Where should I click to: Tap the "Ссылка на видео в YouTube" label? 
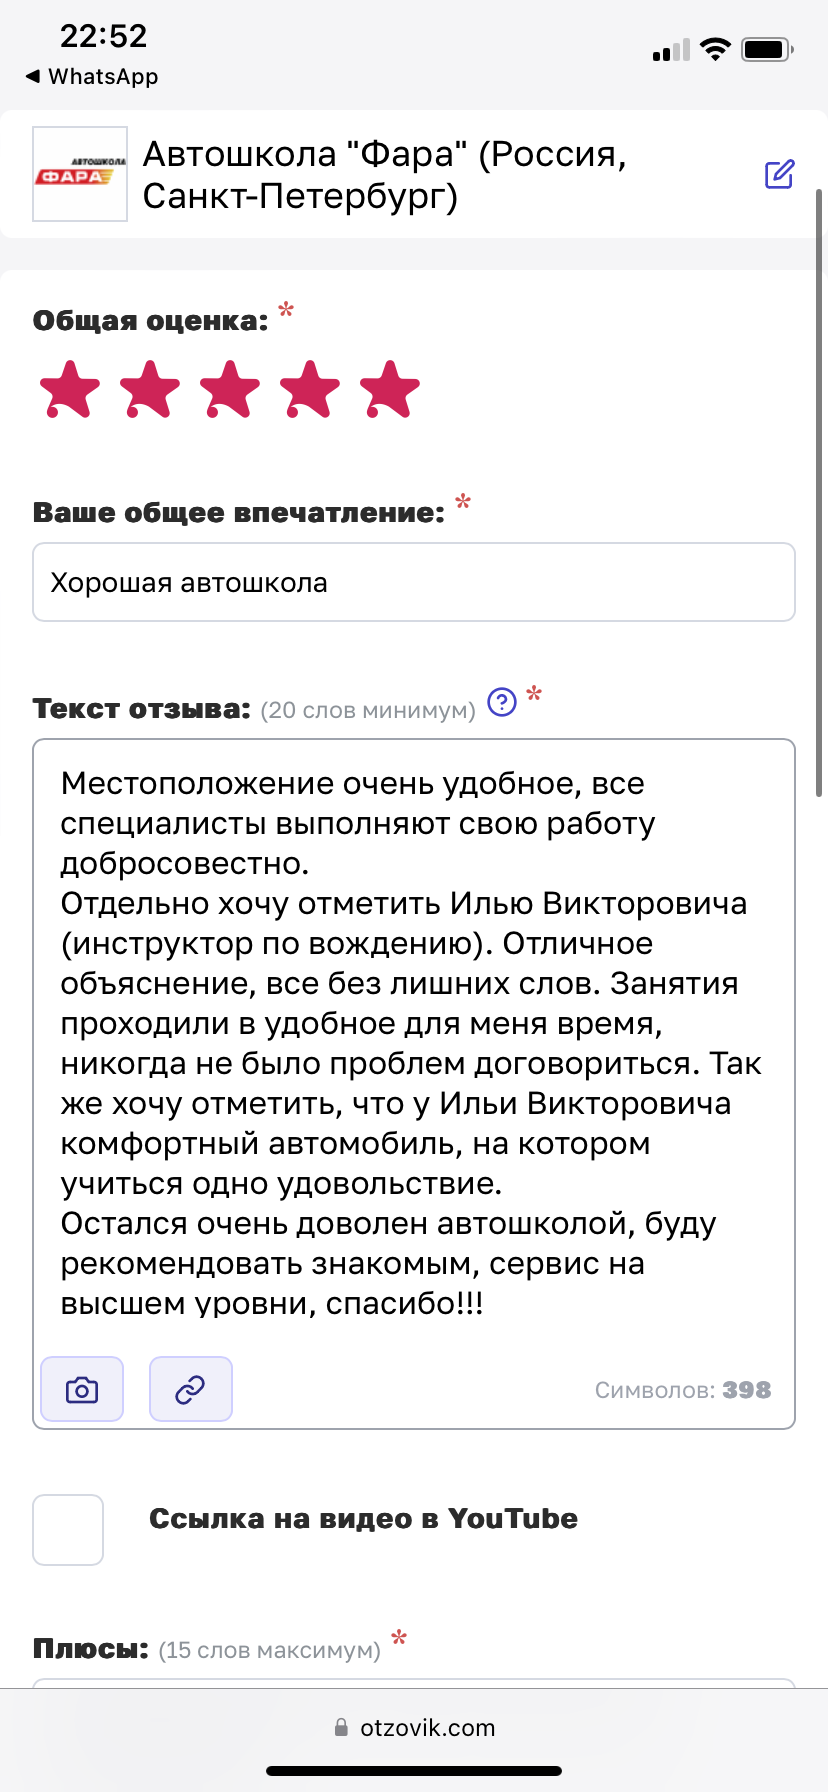(363, 1519)
